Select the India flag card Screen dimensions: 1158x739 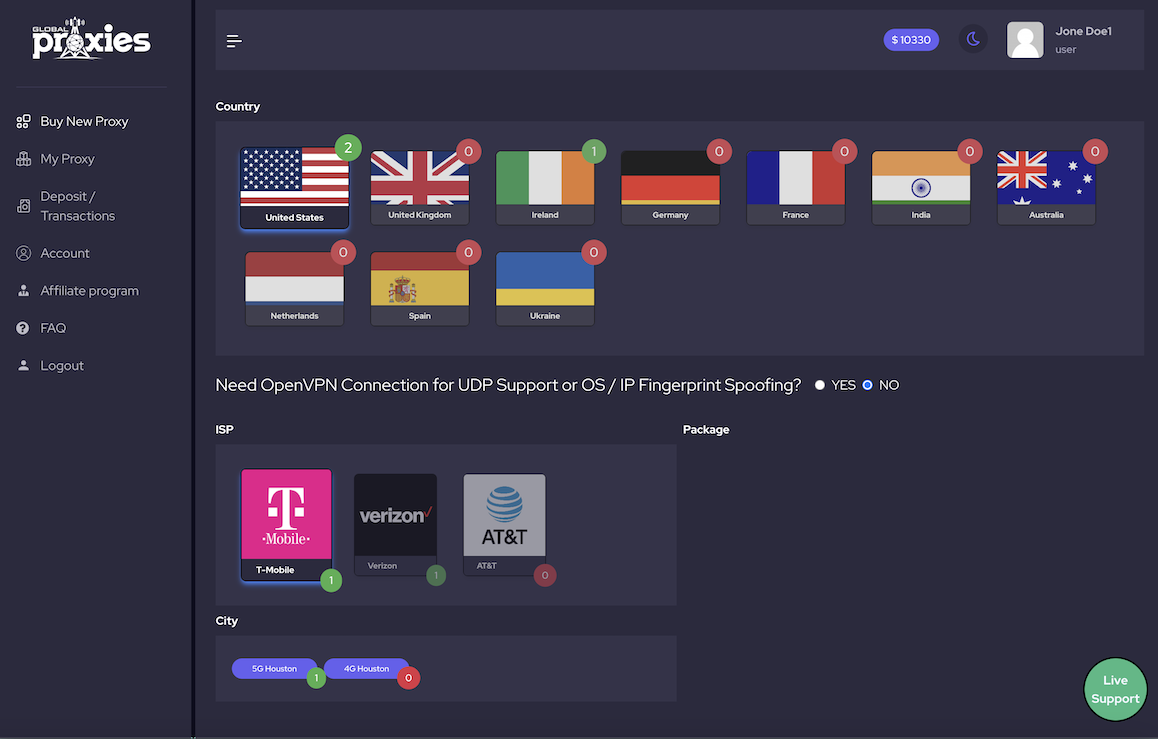921,188
